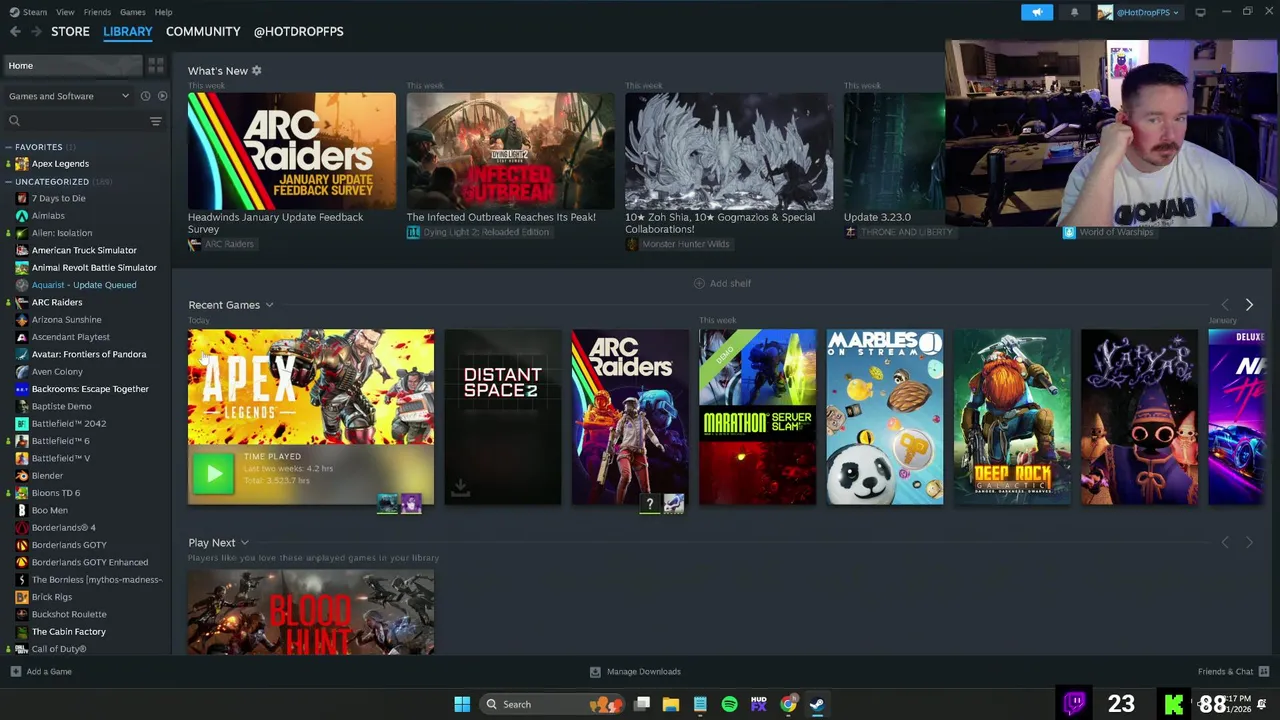Focus the library search field

pos(75,121)
